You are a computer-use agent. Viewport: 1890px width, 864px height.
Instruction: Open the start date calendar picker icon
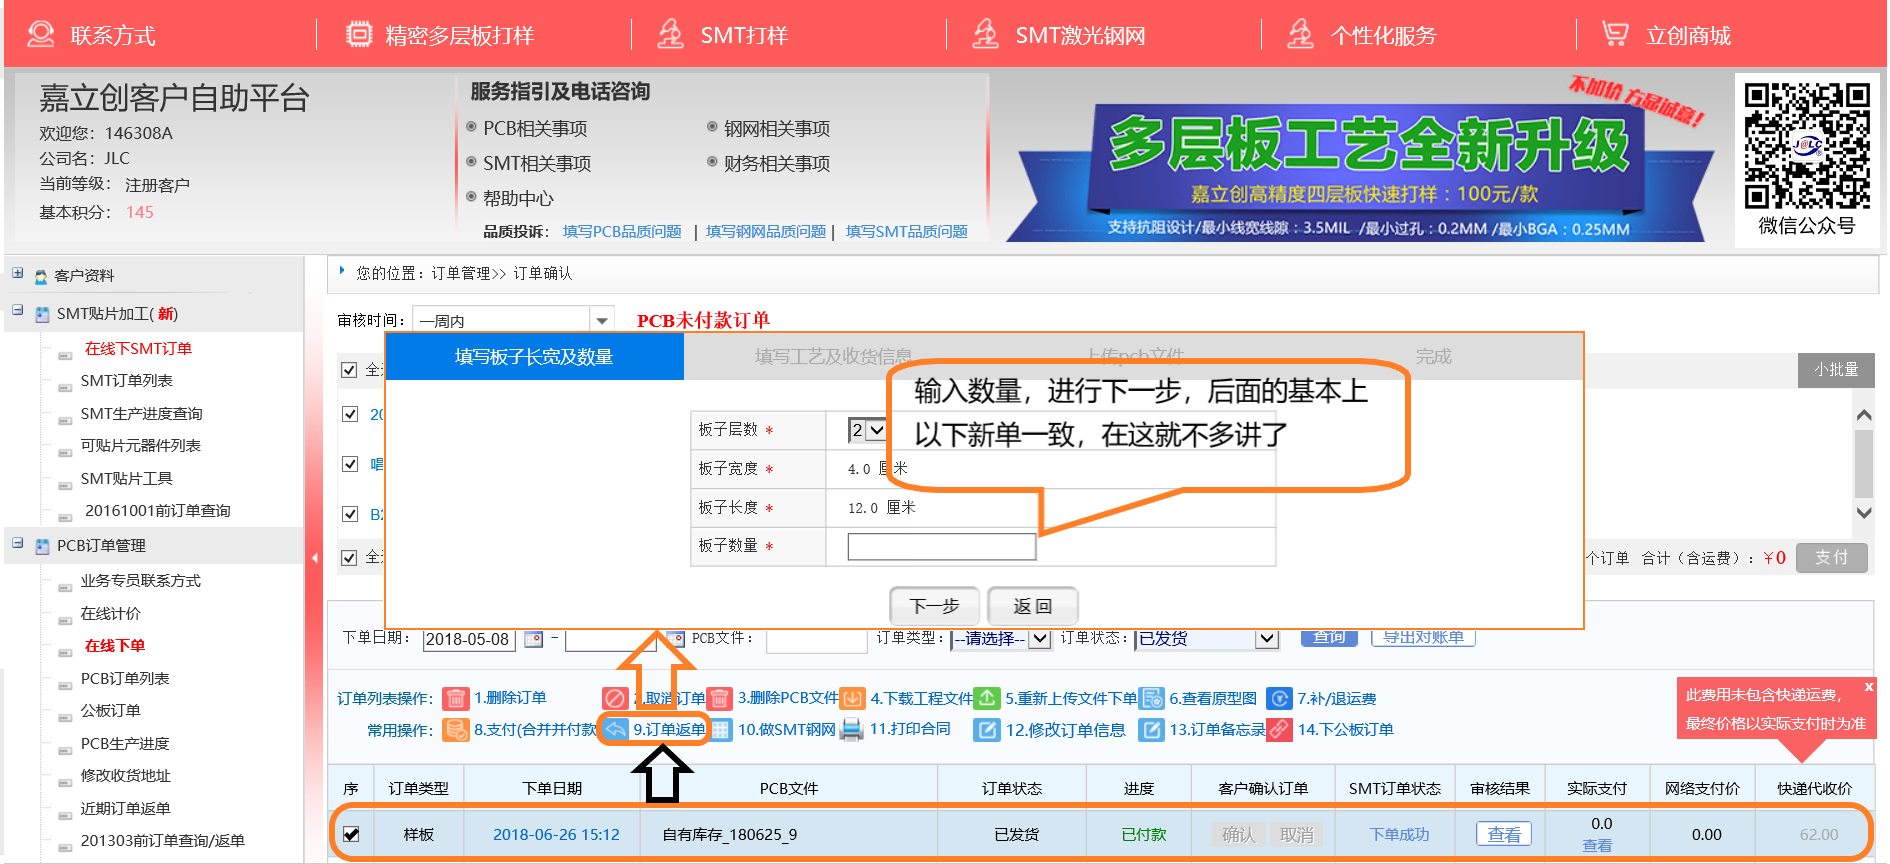[534, 639]
